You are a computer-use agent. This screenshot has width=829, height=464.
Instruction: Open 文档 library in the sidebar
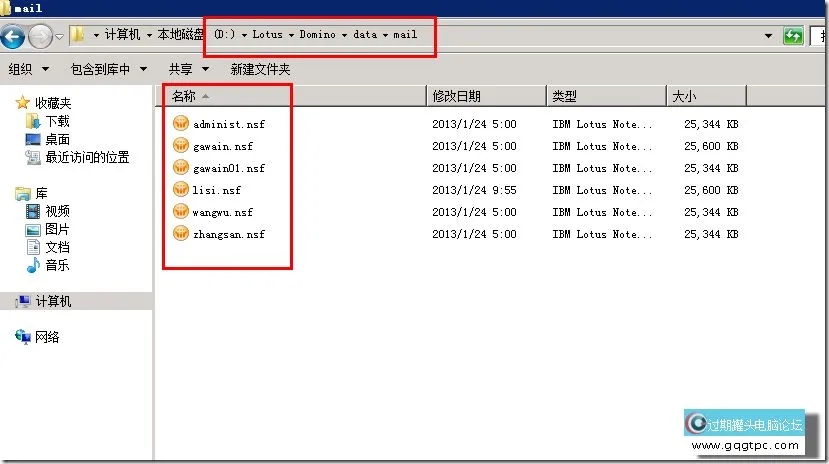pyautogui.click(x=57, y=247)
